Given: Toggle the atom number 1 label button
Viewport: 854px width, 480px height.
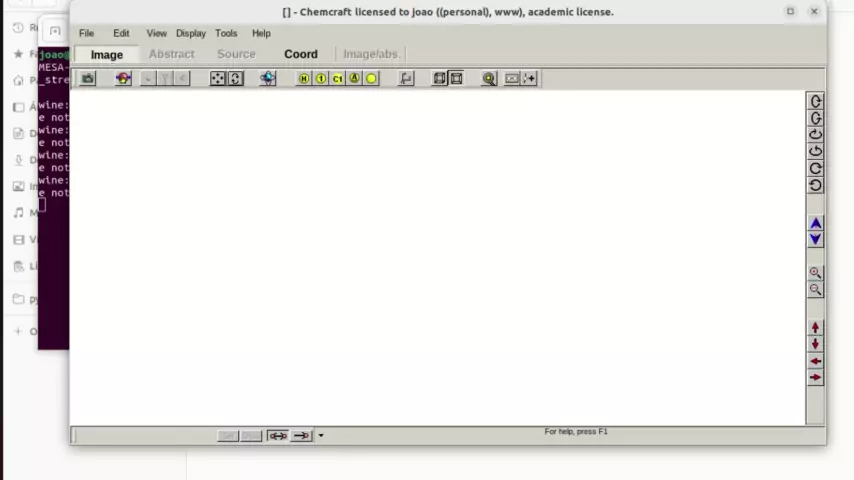Looking at the screenshot, I should click(x=321, y=78).
